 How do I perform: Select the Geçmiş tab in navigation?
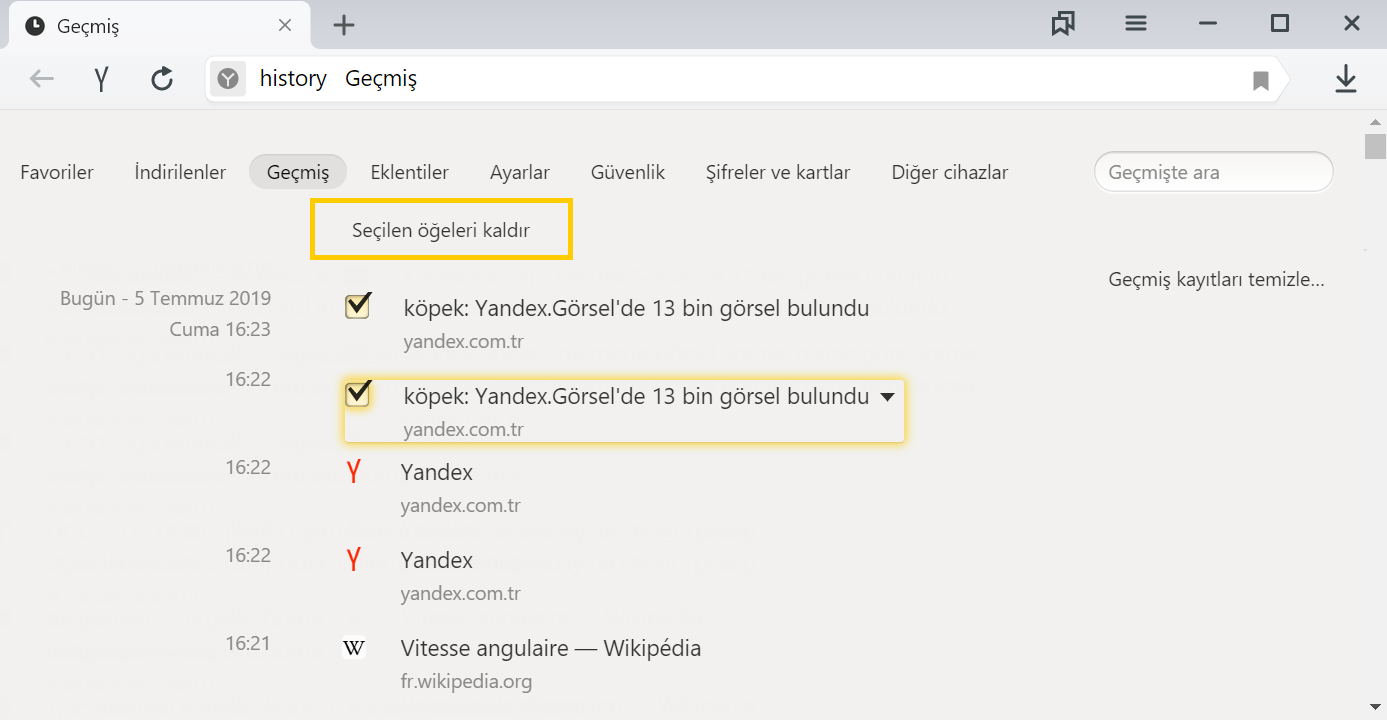click(x=298, y=172)
